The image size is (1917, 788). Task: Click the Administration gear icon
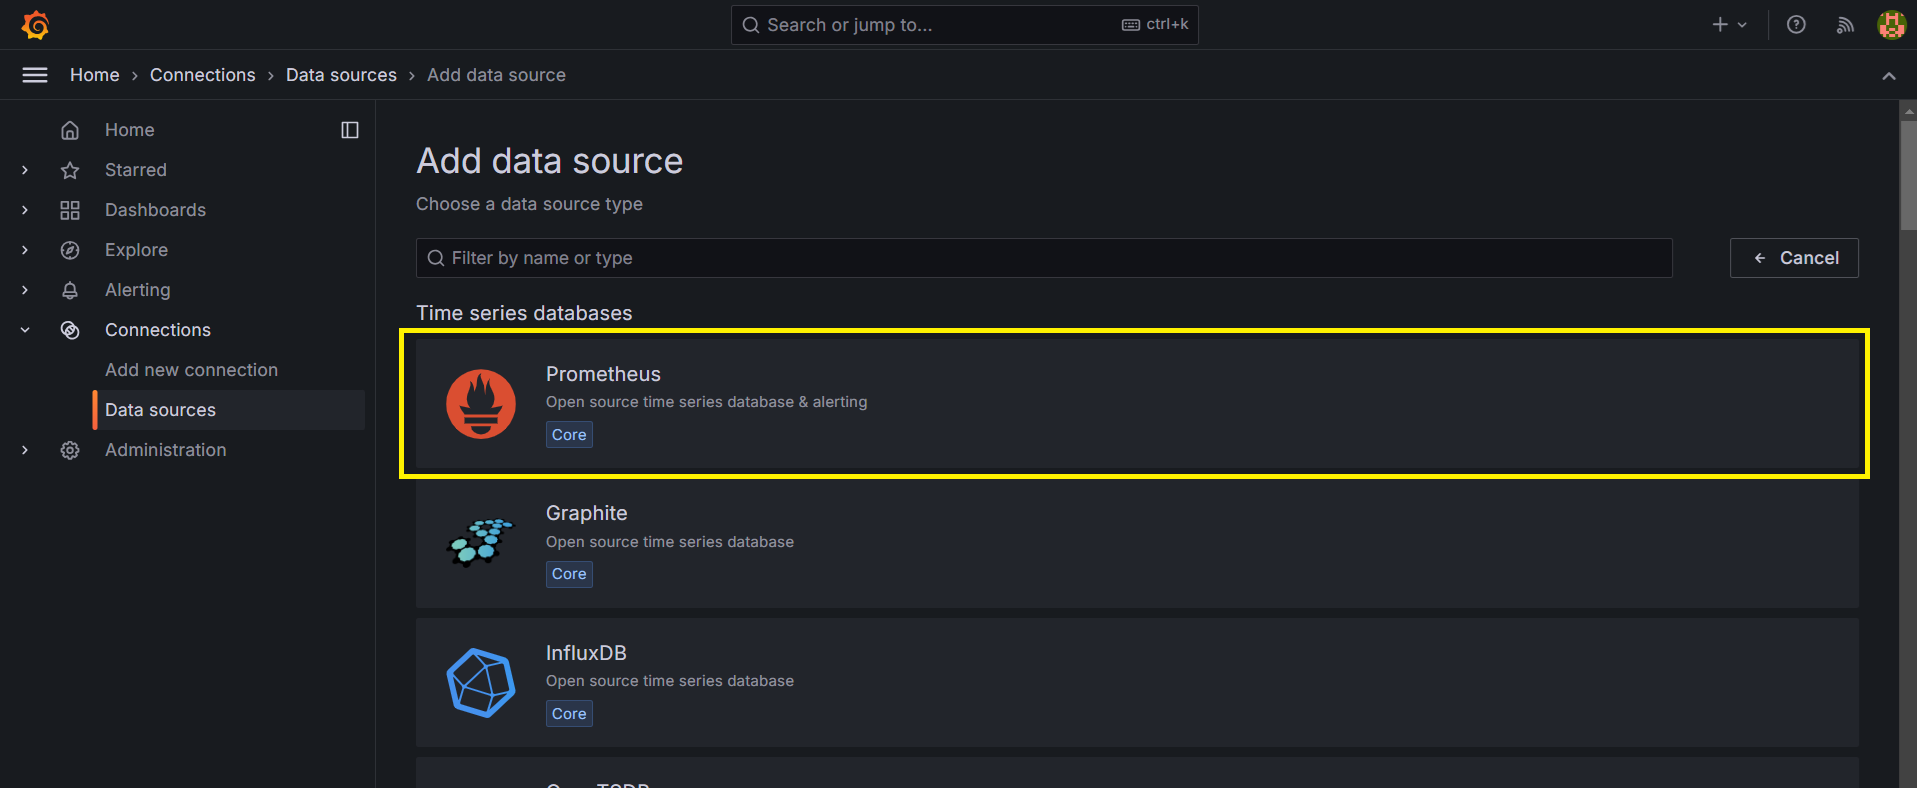click(70, 450)
